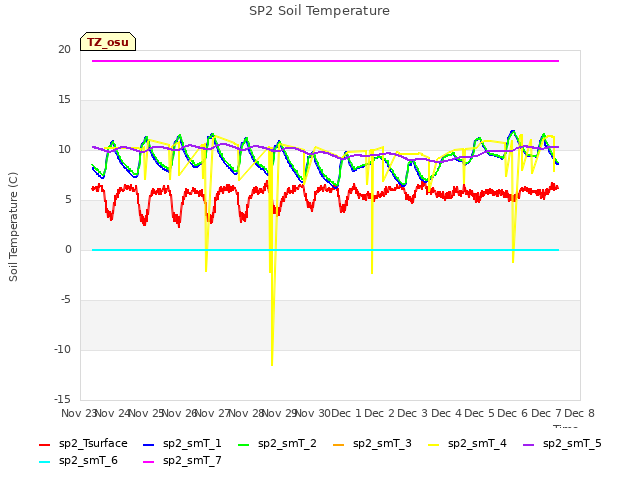640x480 pixels.
Task: Click the -15 y-axis tick label
Action: coord(62,399)
